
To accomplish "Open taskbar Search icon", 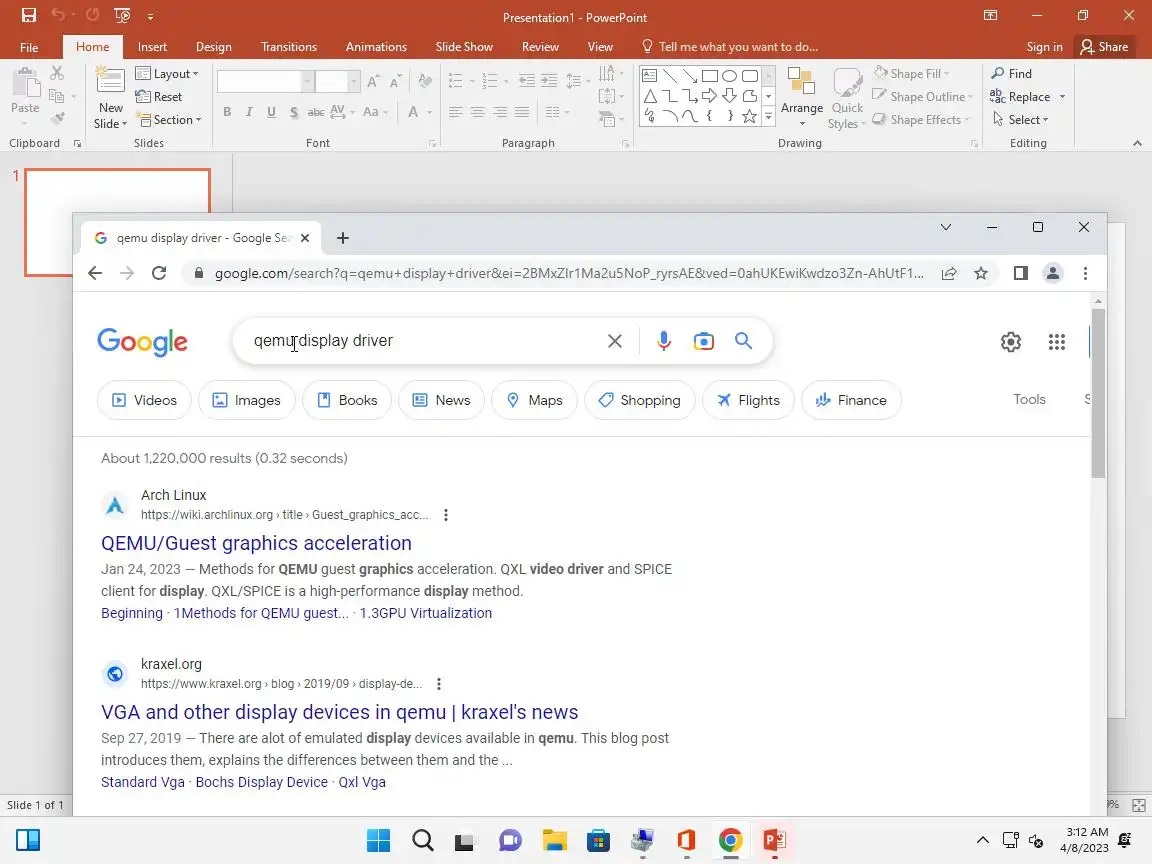I will coord(422,840).
